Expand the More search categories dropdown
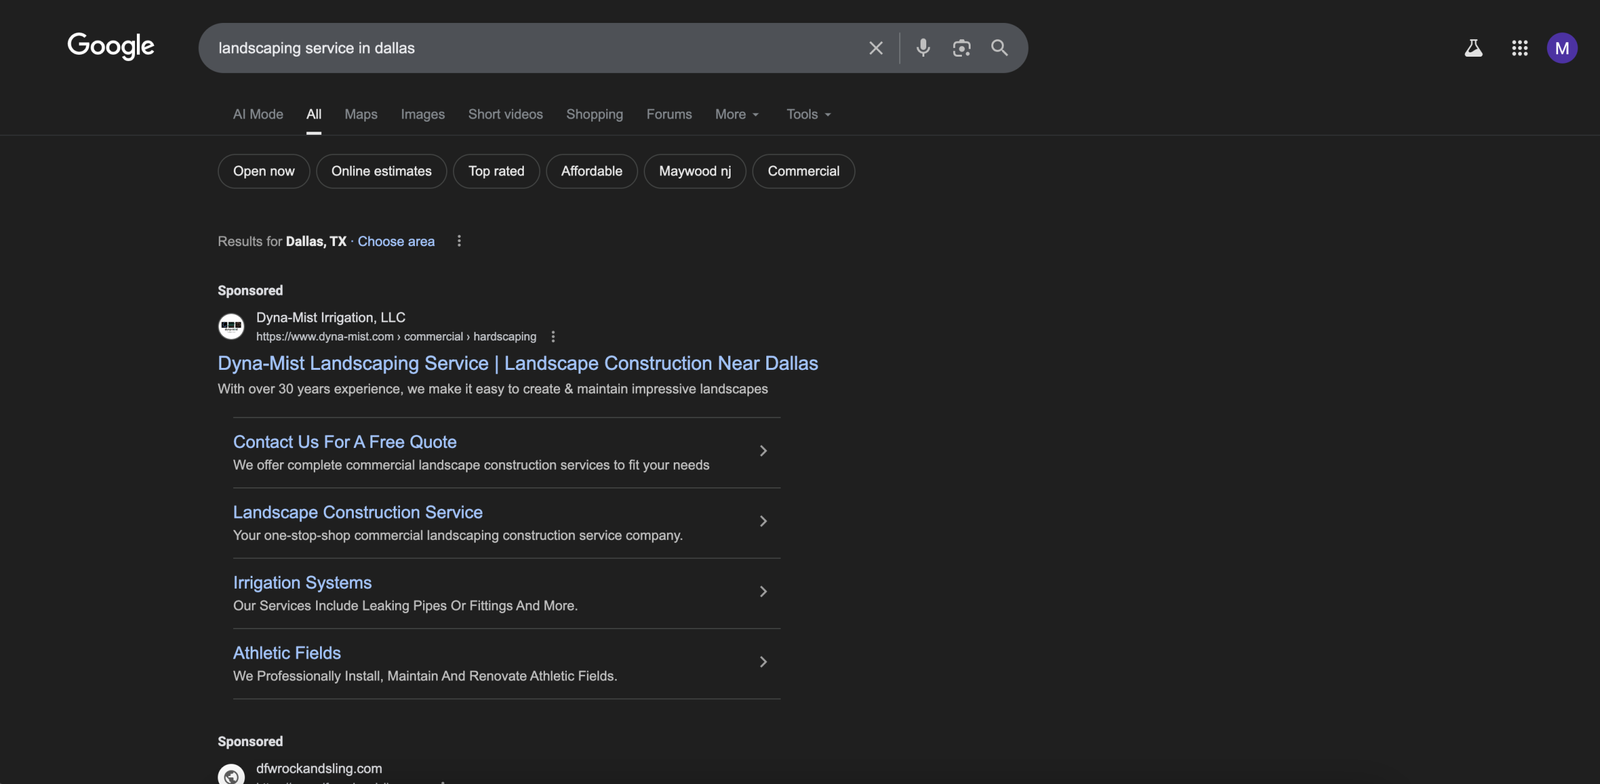The image size is (1600, 784). (737, 114)
